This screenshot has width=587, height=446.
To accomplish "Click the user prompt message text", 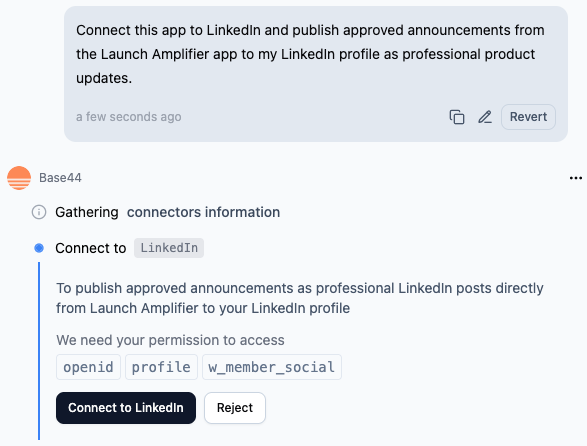I will click(x=310, y=54).
